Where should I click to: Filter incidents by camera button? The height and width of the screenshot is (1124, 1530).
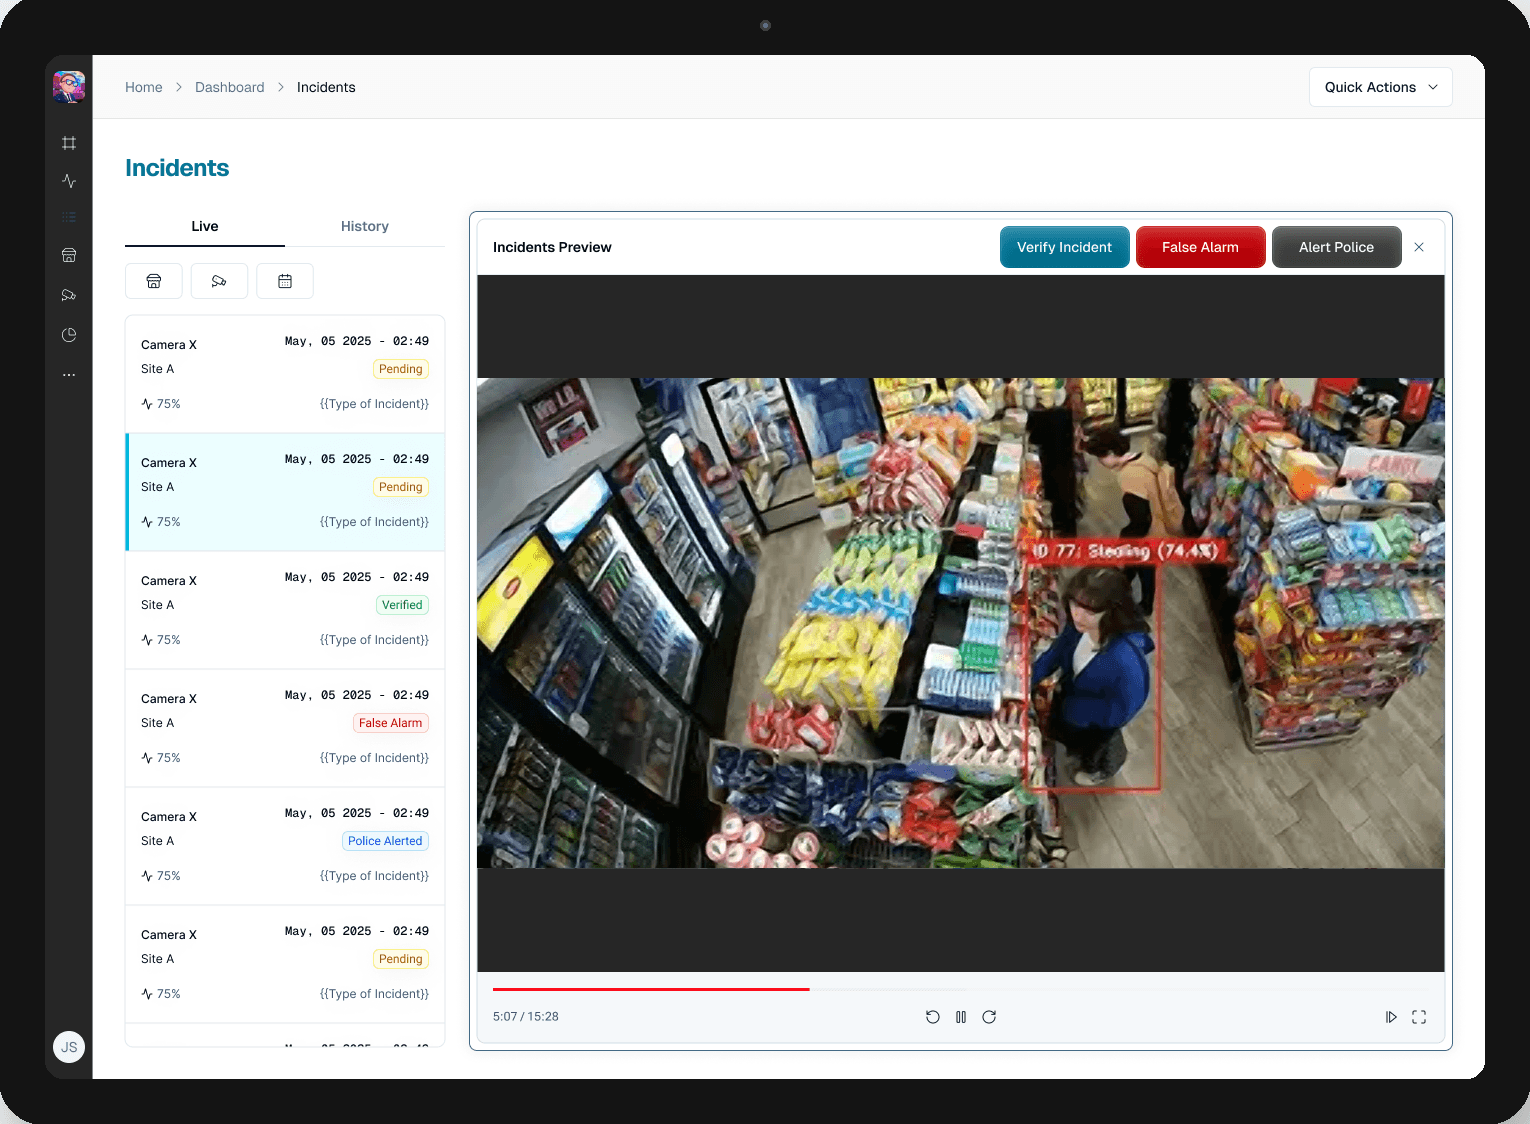[x=219, y=281]
